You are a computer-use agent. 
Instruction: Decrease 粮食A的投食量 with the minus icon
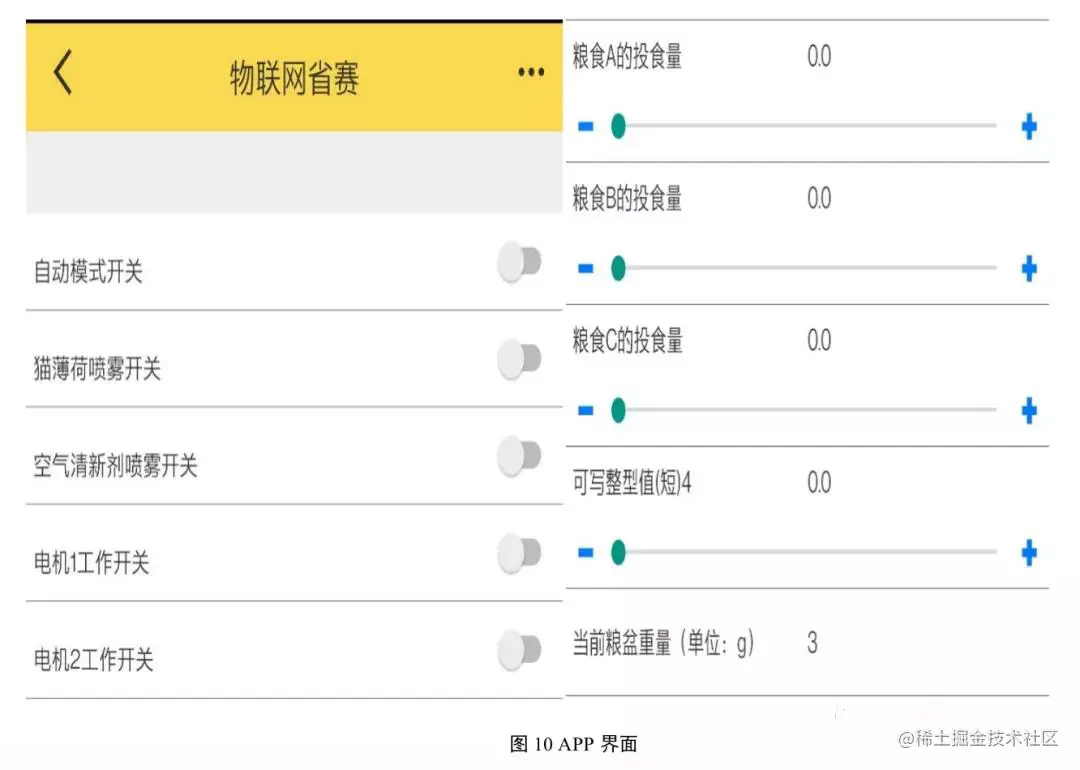pos(585,126)
